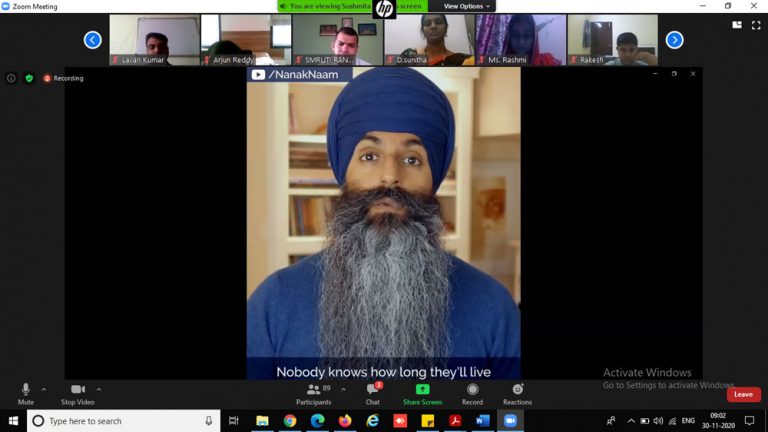Open Zoom app on taskbar
768x432 pixels.
pos(510,421)
